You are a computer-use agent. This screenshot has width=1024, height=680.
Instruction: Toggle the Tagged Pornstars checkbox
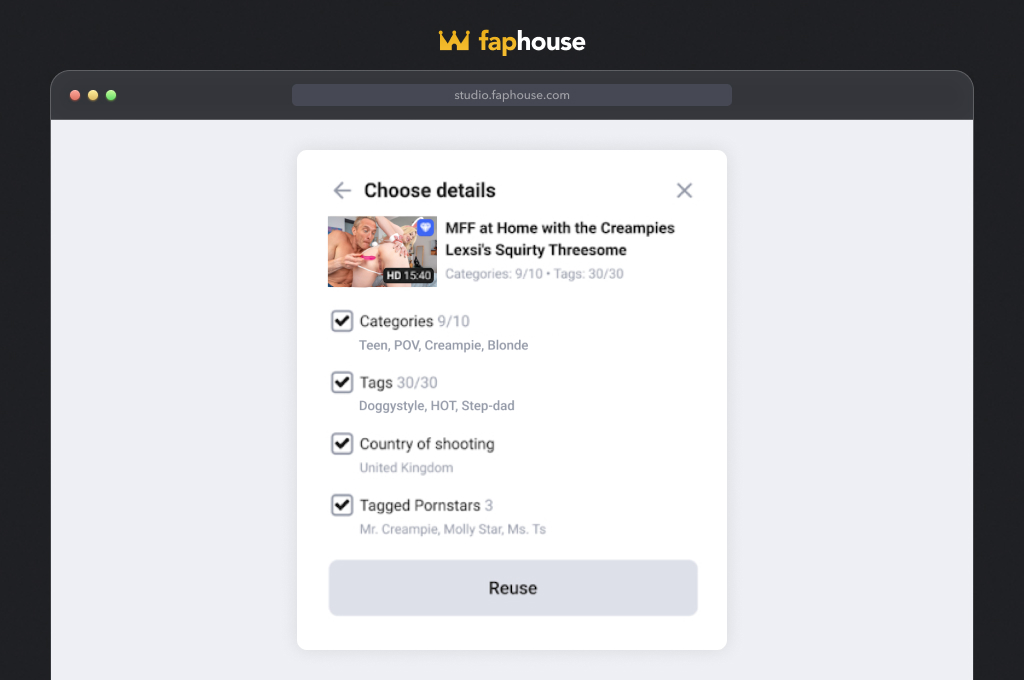click(342, 505)
